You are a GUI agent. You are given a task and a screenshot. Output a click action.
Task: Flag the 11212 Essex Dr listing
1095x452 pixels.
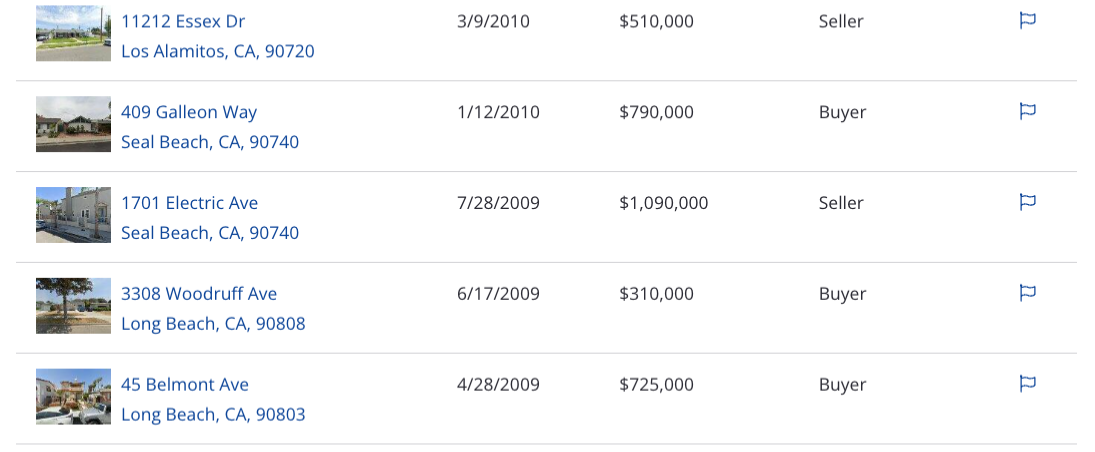pyautogui.click(x=1027, y=20)
